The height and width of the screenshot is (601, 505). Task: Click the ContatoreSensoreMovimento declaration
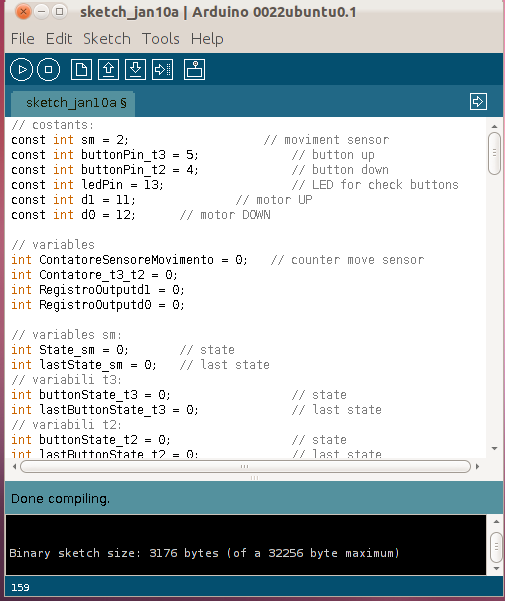click(x=129, y=260)
